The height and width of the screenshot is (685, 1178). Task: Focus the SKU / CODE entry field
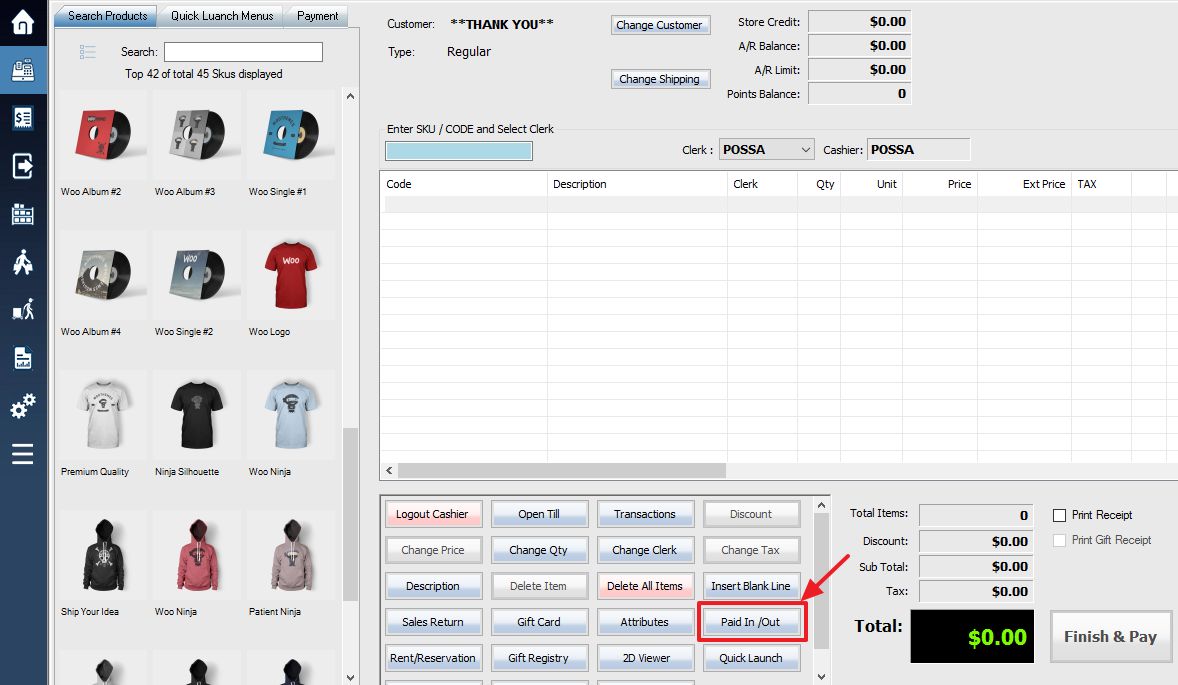(459, 151)
